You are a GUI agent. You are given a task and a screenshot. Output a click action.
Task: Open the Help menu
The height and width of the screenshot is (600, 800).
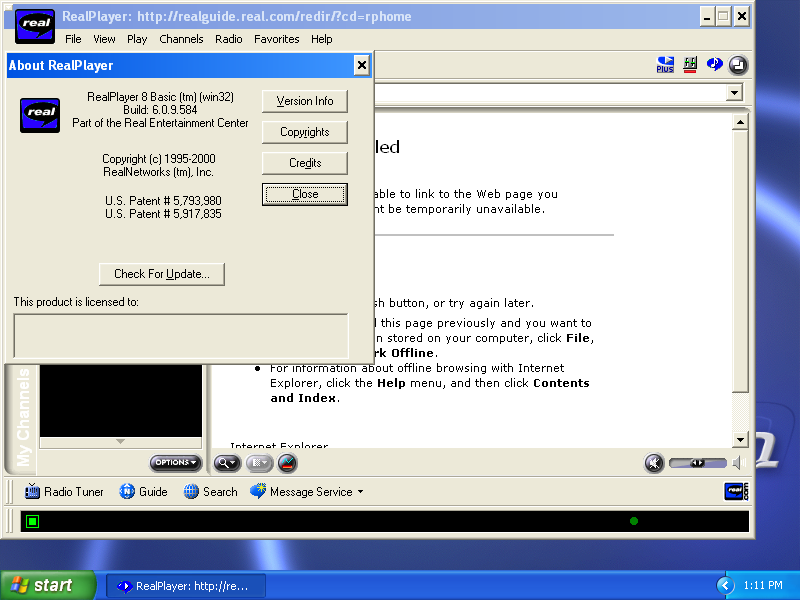tap(321, 39)
